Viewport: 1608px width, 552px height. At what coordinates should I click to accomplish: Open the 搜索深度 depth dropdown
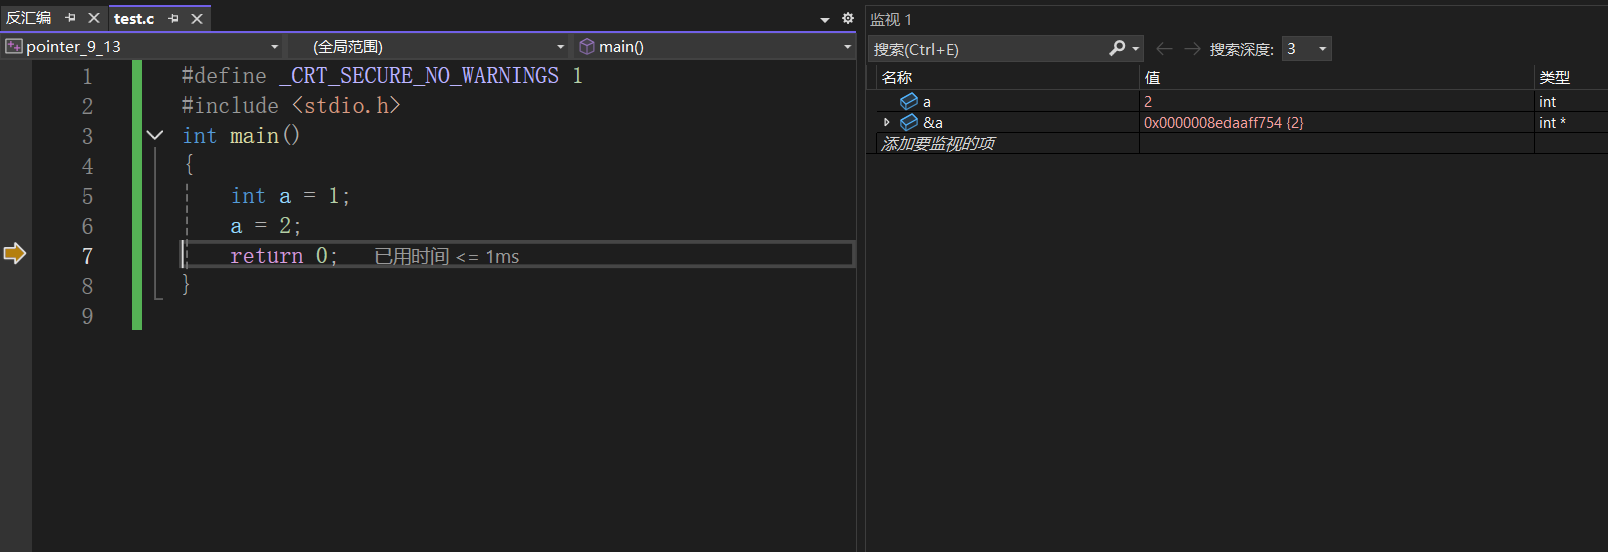pyautogui.click(x=1306, y=48)
